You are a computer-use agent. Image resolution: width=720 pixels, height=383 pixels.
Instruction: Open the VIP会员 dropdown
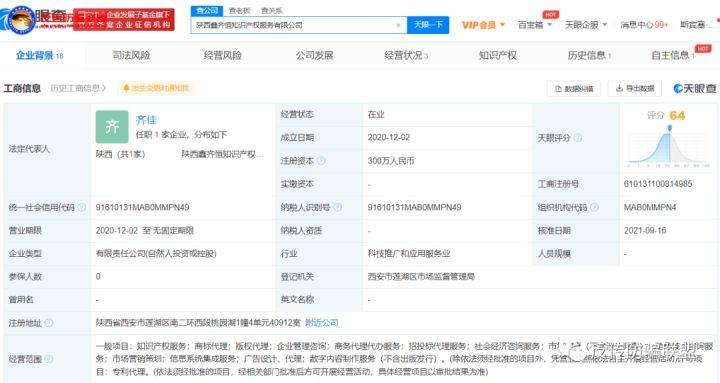click(484, 25)
